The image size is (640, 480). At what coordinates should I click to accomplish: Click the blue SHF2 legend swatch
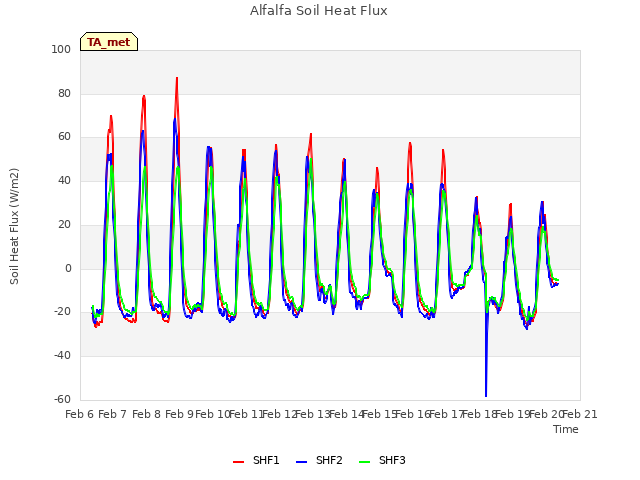[x=301, y=462]
